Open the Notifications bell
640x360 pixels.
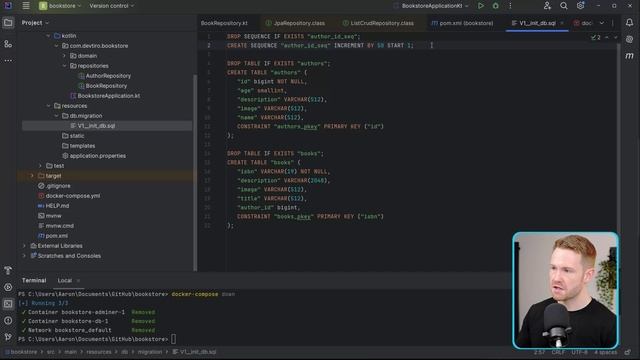(629, 23)
